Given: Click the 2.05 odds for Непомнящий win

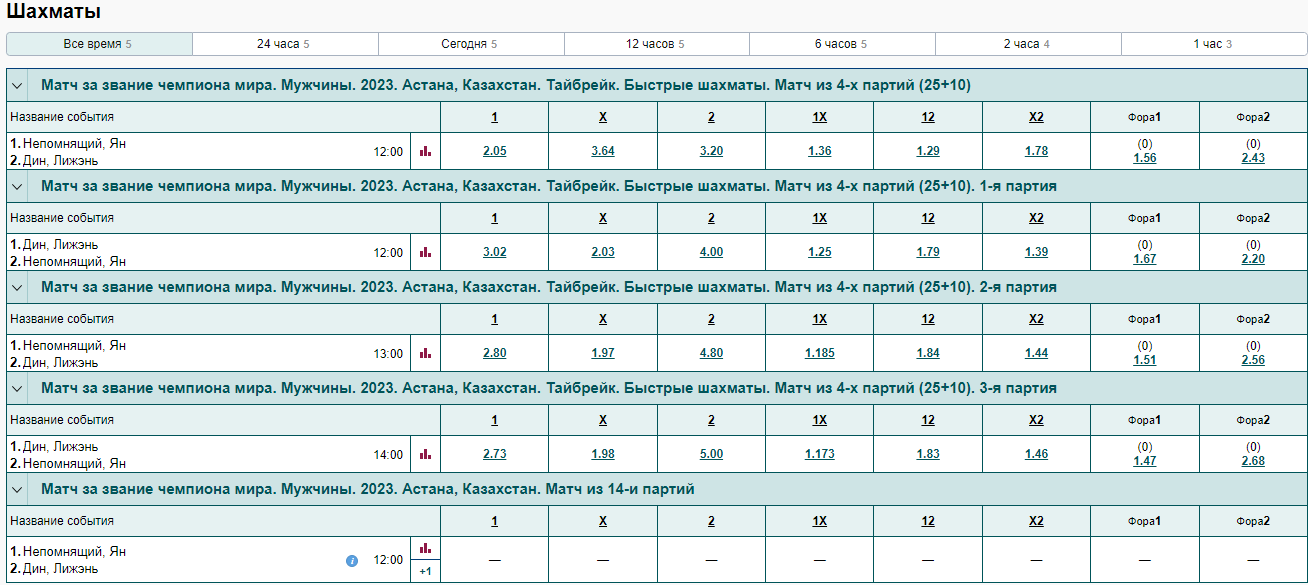Looking at the screenshot, I should click(494, 151).
